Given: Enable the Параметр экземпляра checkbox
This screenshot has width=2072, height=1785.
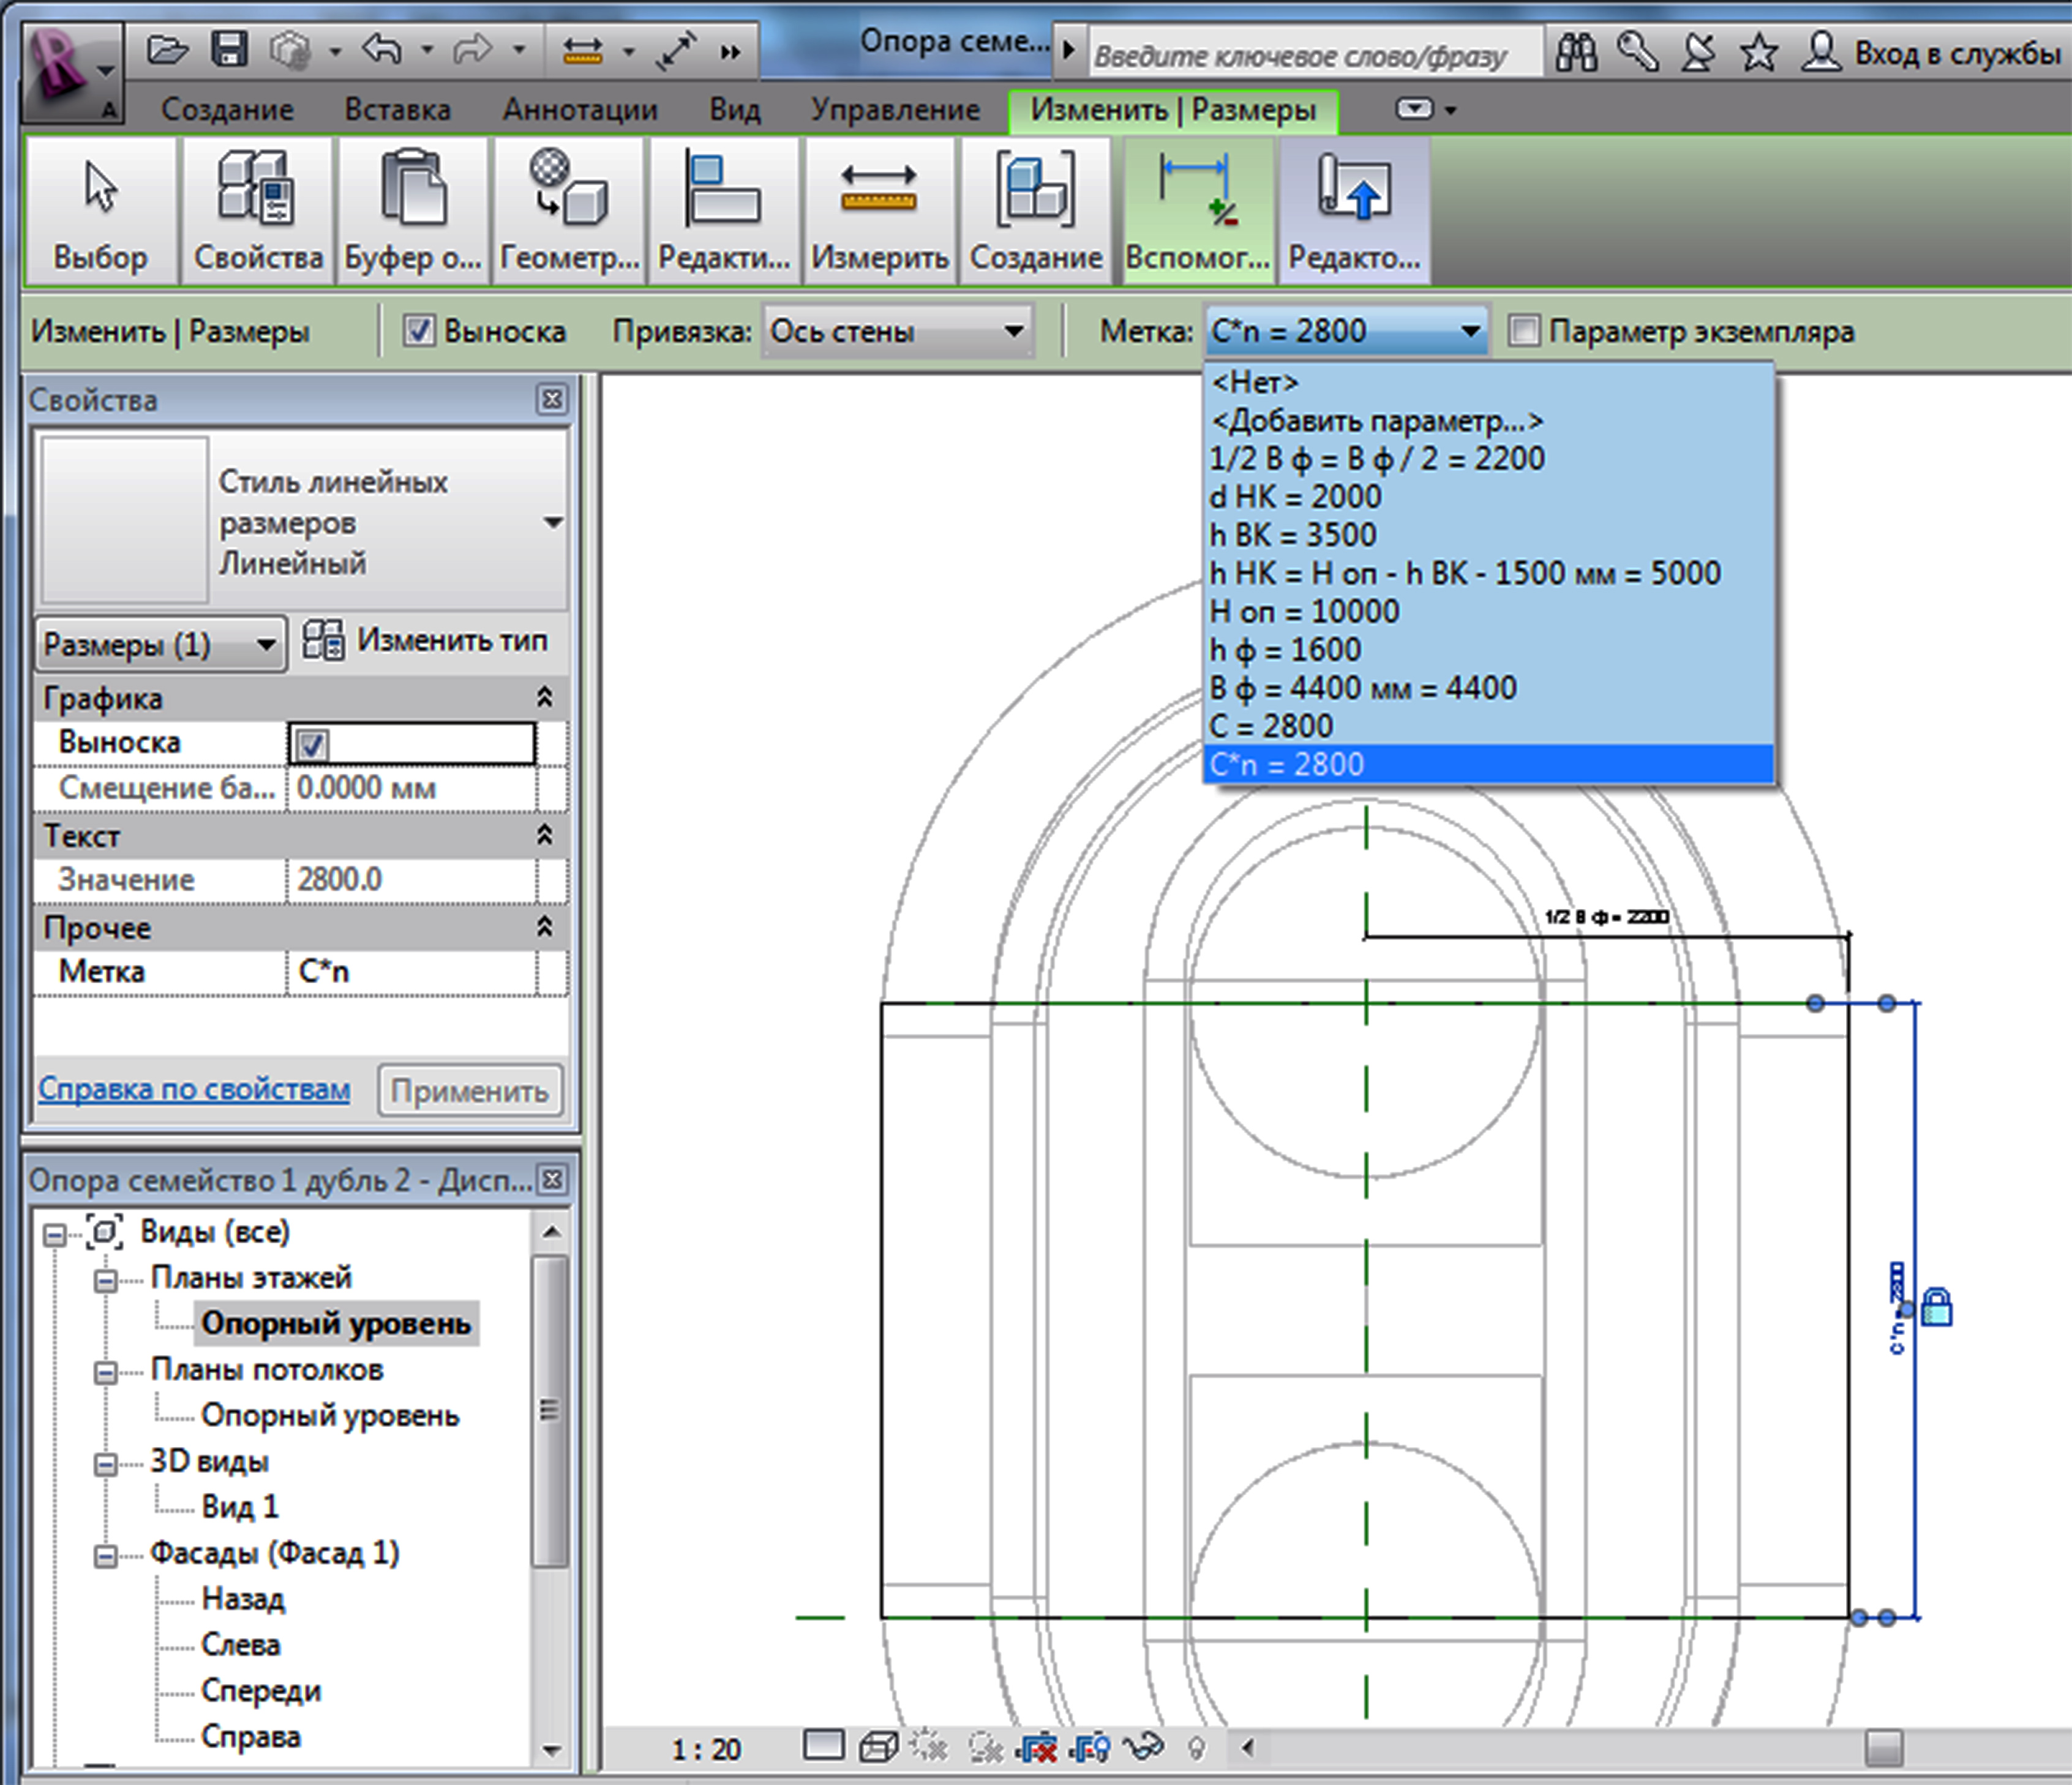Looking at the screenshot, I should (x=1523, y=331).
